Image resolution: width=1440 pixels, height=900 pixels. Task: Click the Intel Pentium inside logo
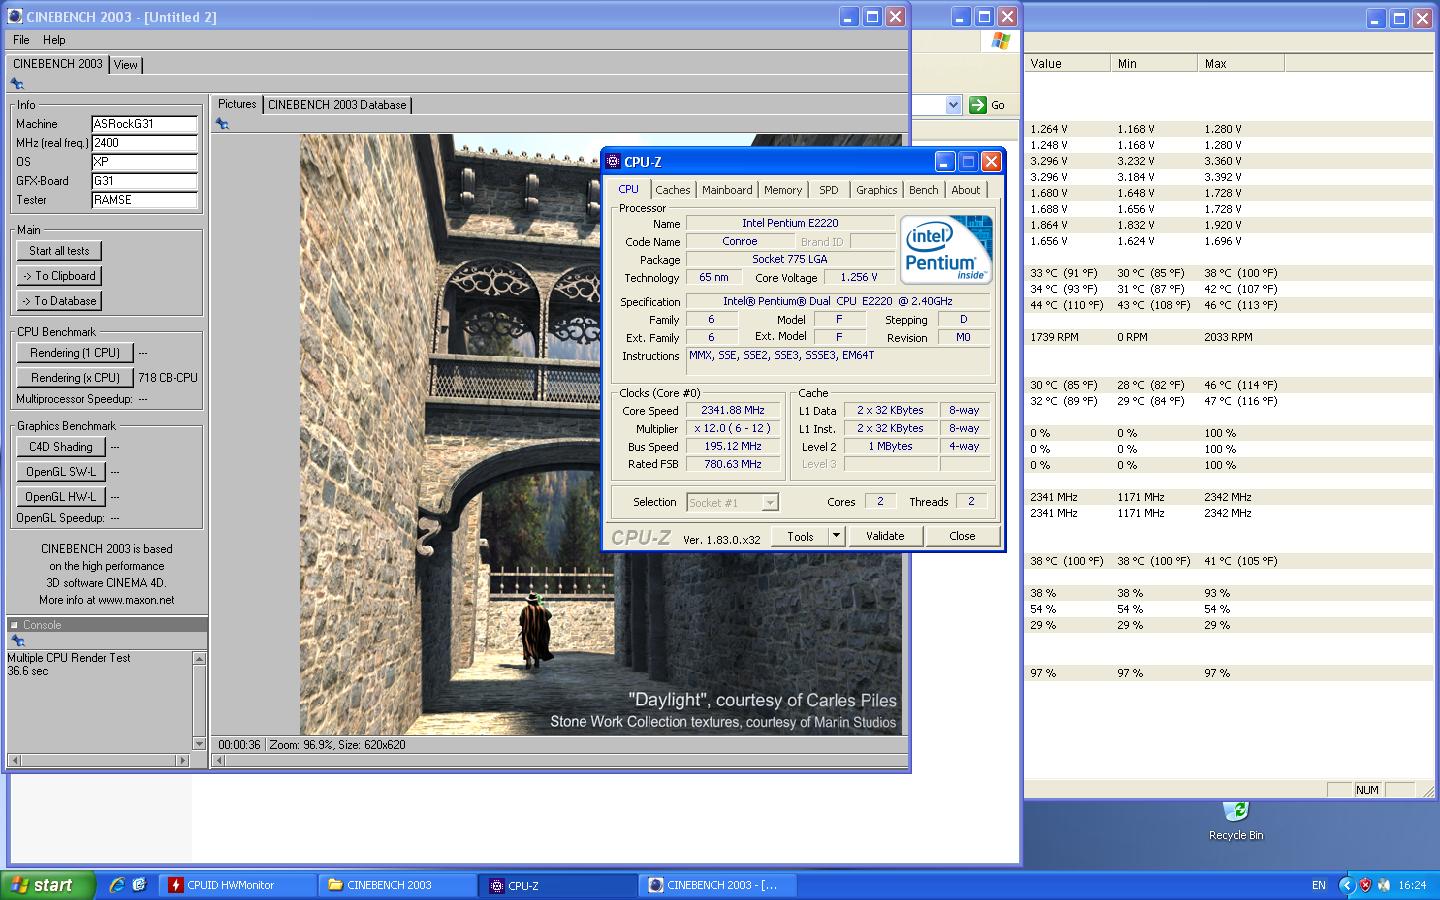[946, 249]
